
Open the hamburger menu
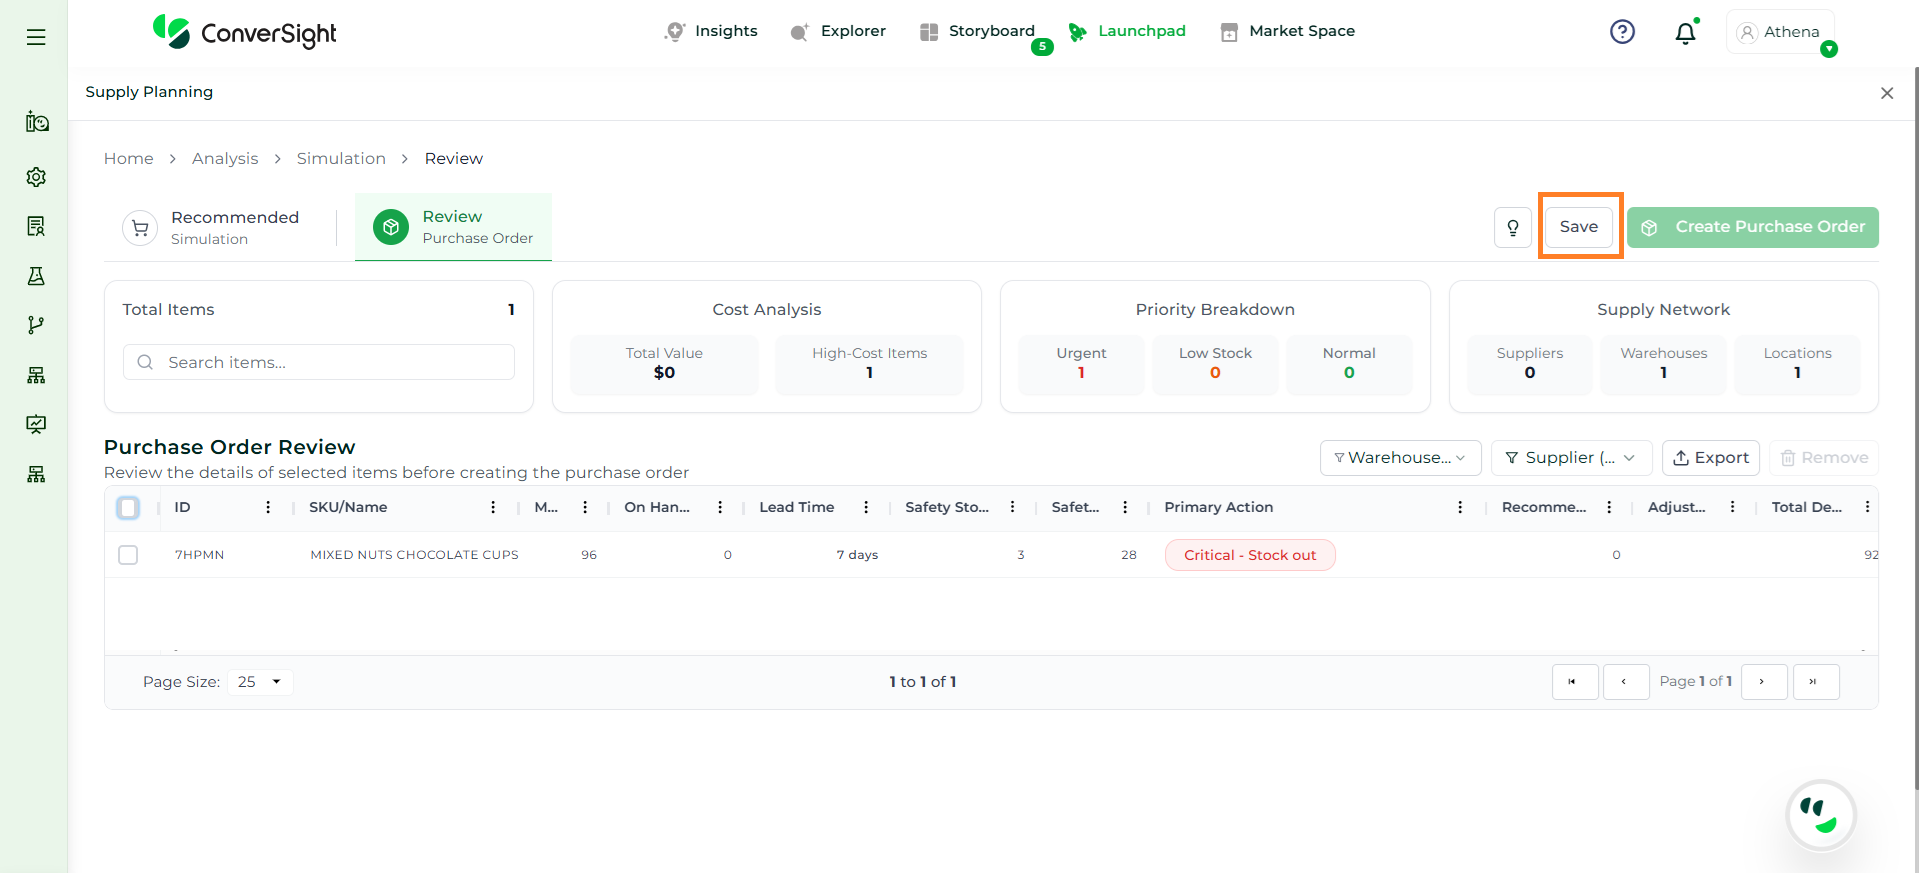point(36,37)
